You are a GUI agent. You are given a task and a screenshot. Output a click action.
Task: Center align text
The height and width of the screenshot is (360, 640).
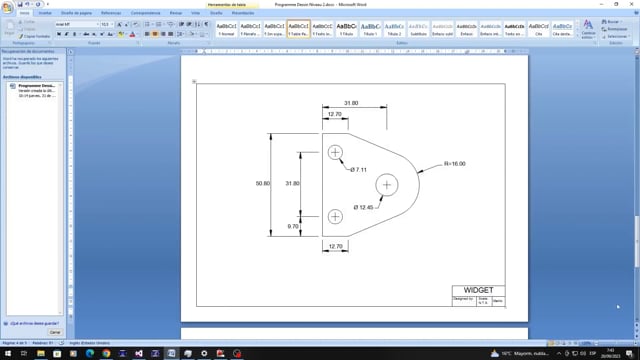pyautogui.click(x=155, y=34)
